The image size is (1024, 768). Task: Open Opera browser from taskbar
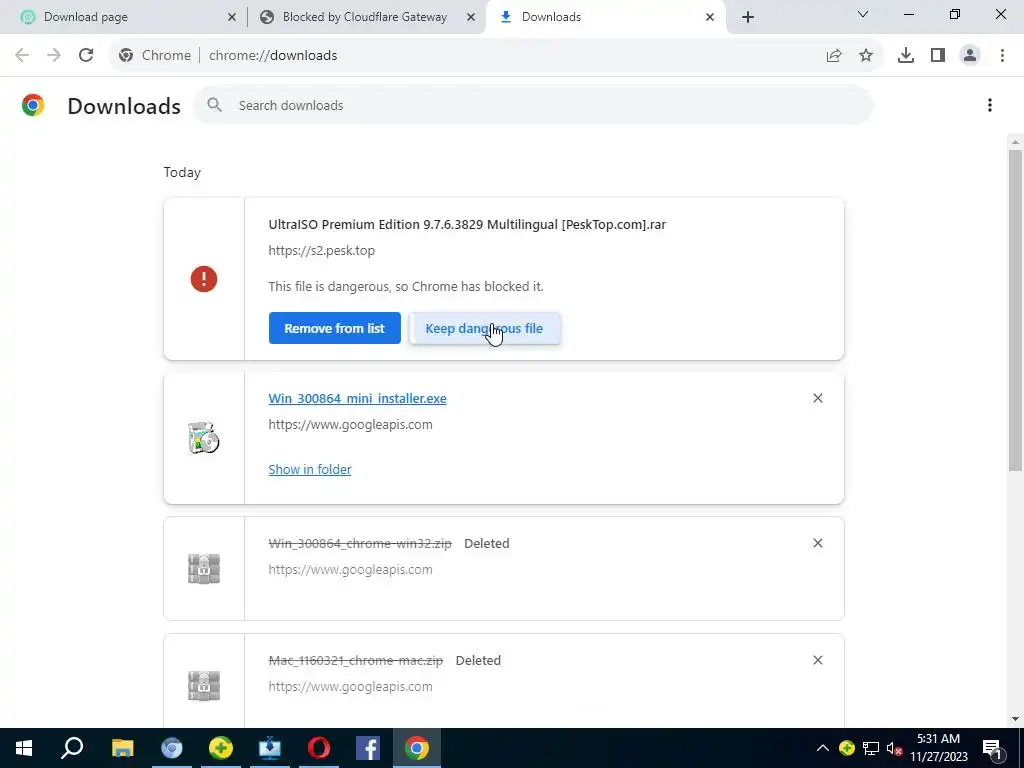(319, 748)
